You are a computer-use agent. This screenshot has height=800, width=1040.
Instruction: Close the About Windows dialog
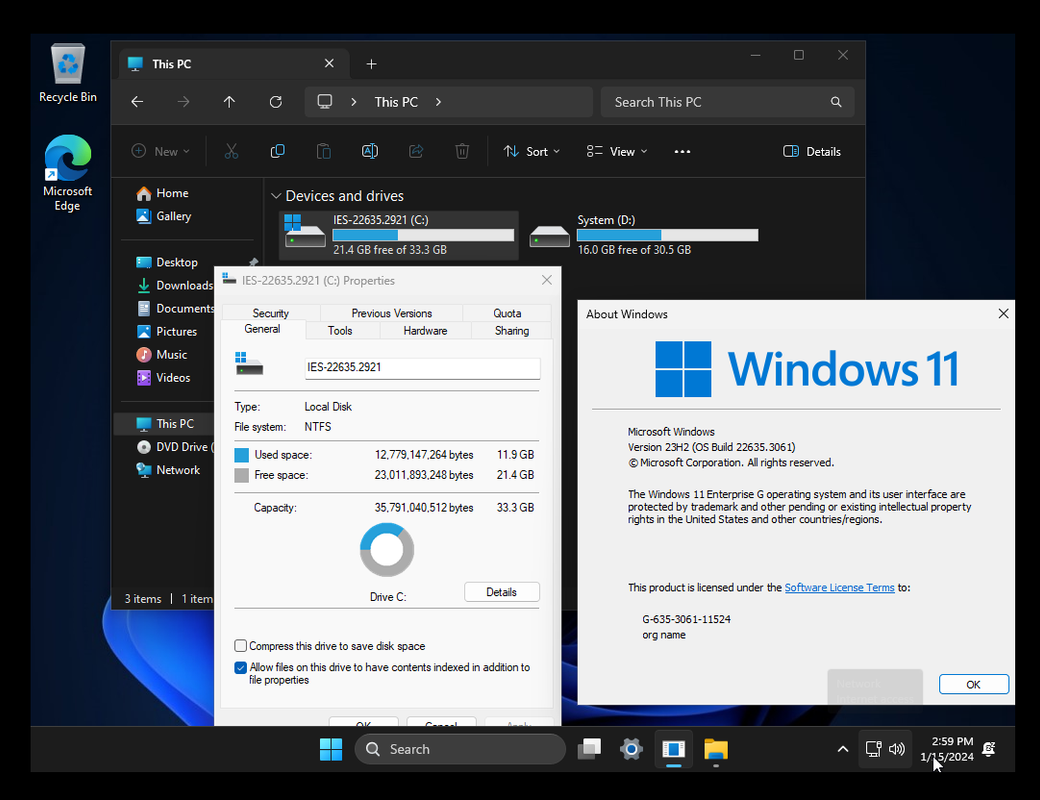(1004, 314)
